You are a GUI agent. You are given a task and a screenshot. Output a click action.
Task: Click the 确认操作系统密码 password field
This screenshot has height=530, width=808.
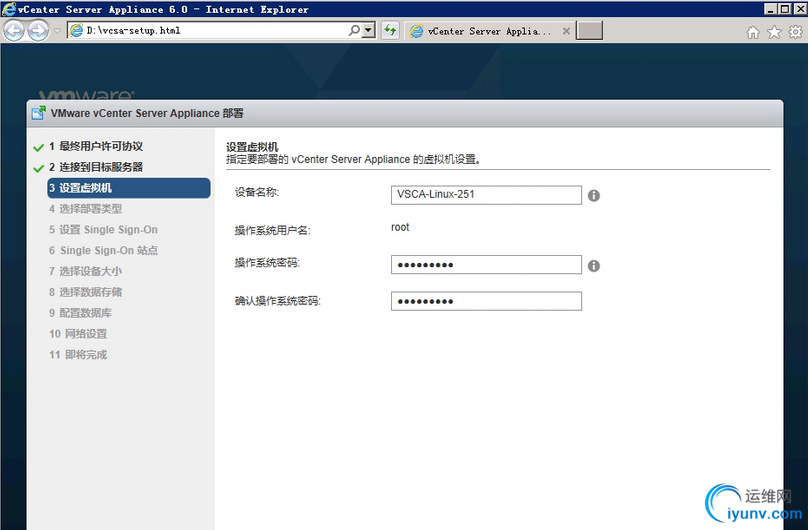pyautogui.click(x=486, y=301)
